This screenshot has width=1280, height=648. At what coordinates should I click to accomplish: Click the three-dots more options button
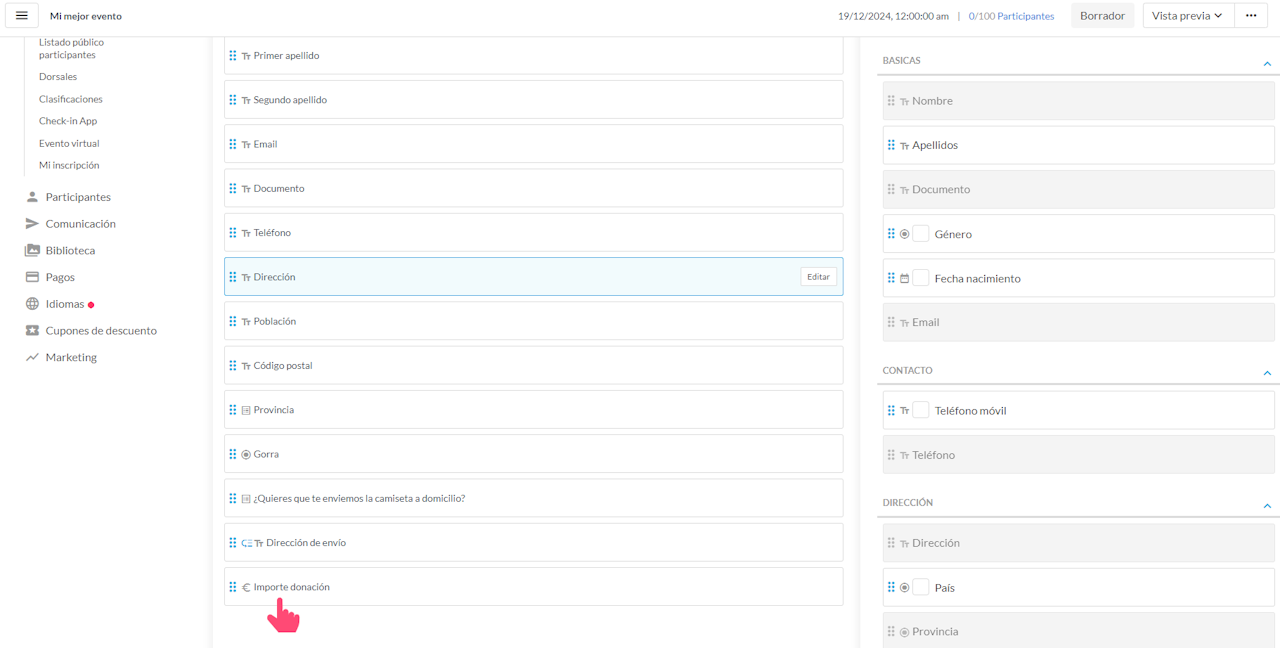tap(1250, 16)
